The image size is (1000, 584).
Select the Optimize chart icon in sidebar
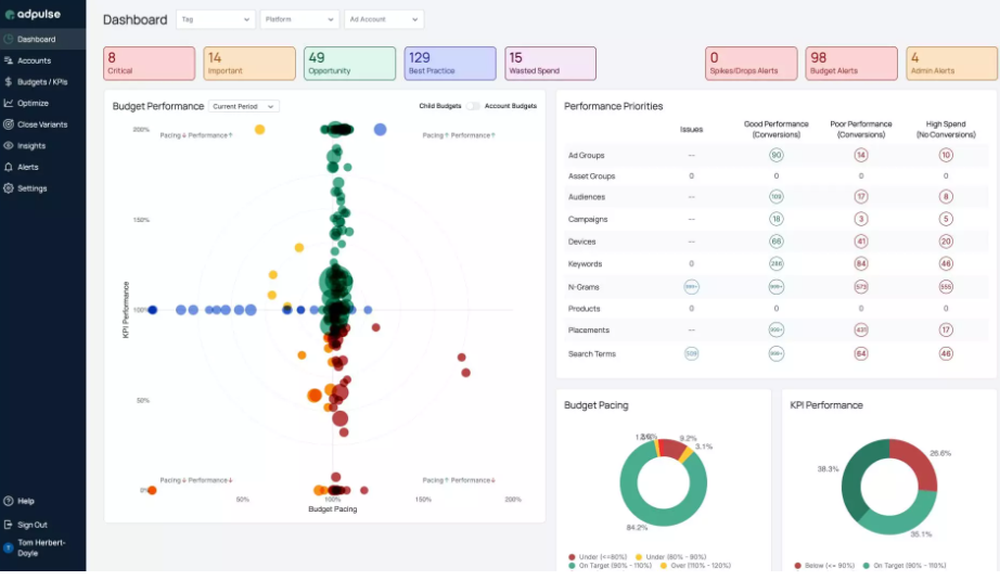click(x=10, y=103)
